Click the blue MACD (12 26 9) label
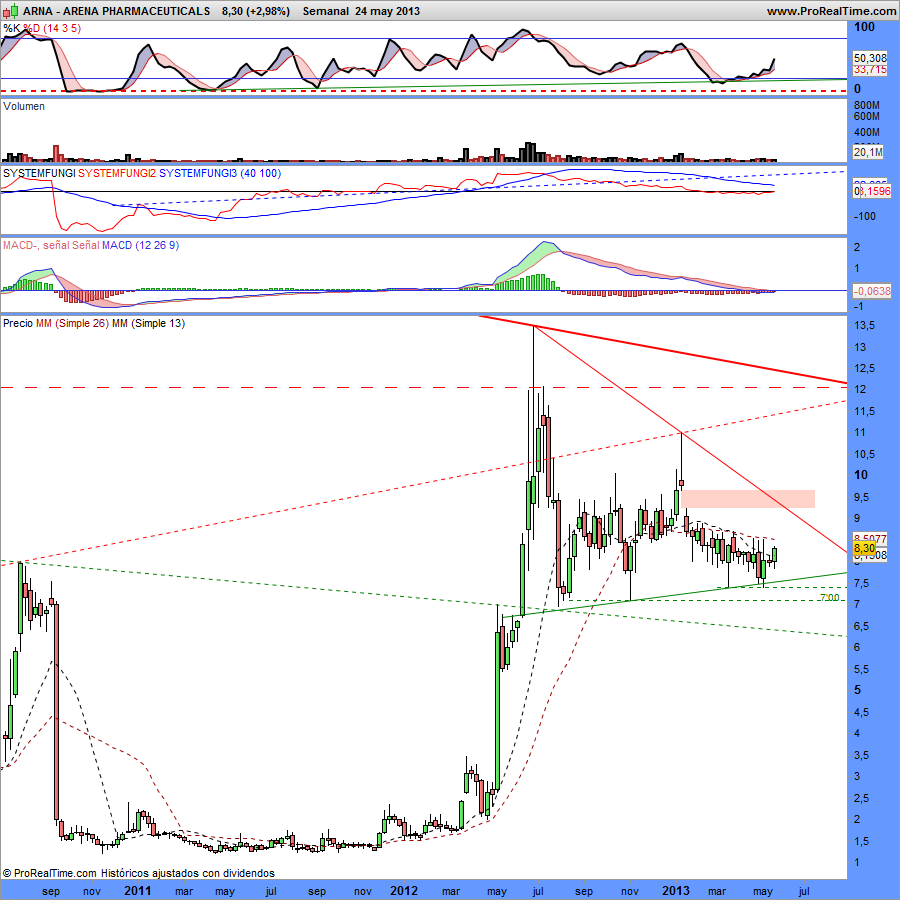The width and height of the screenshot is (900, 900). click(141, 245)
